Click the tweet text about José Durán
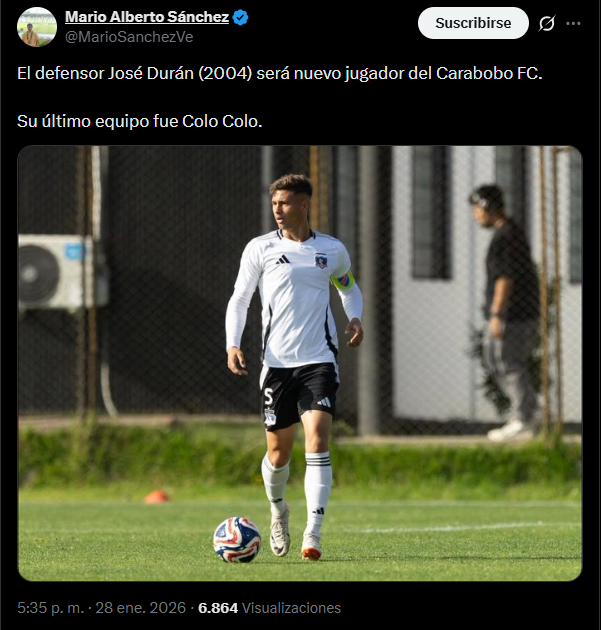Screen dimensions: 601x630 [x=280, y=74]
